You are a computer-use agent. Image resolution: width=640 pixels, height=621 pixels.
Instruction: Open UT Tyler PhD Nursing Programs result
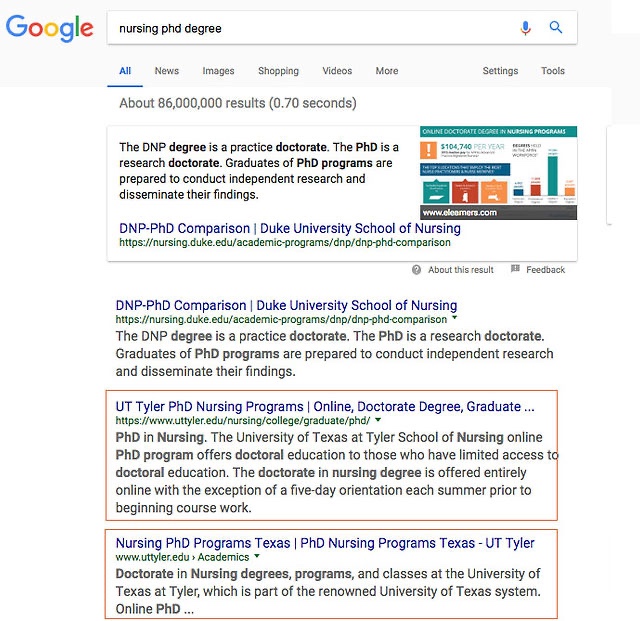pos(325,407)
